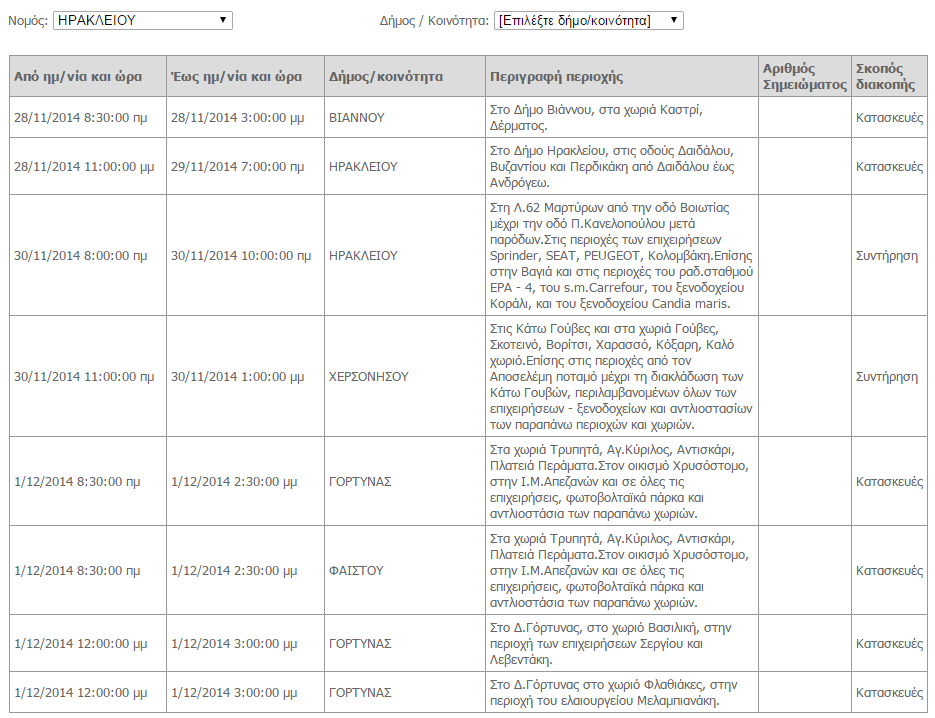Expand the Δήμος / Κοινότητα dropdown
935x718 pixels.
point(588,20)
